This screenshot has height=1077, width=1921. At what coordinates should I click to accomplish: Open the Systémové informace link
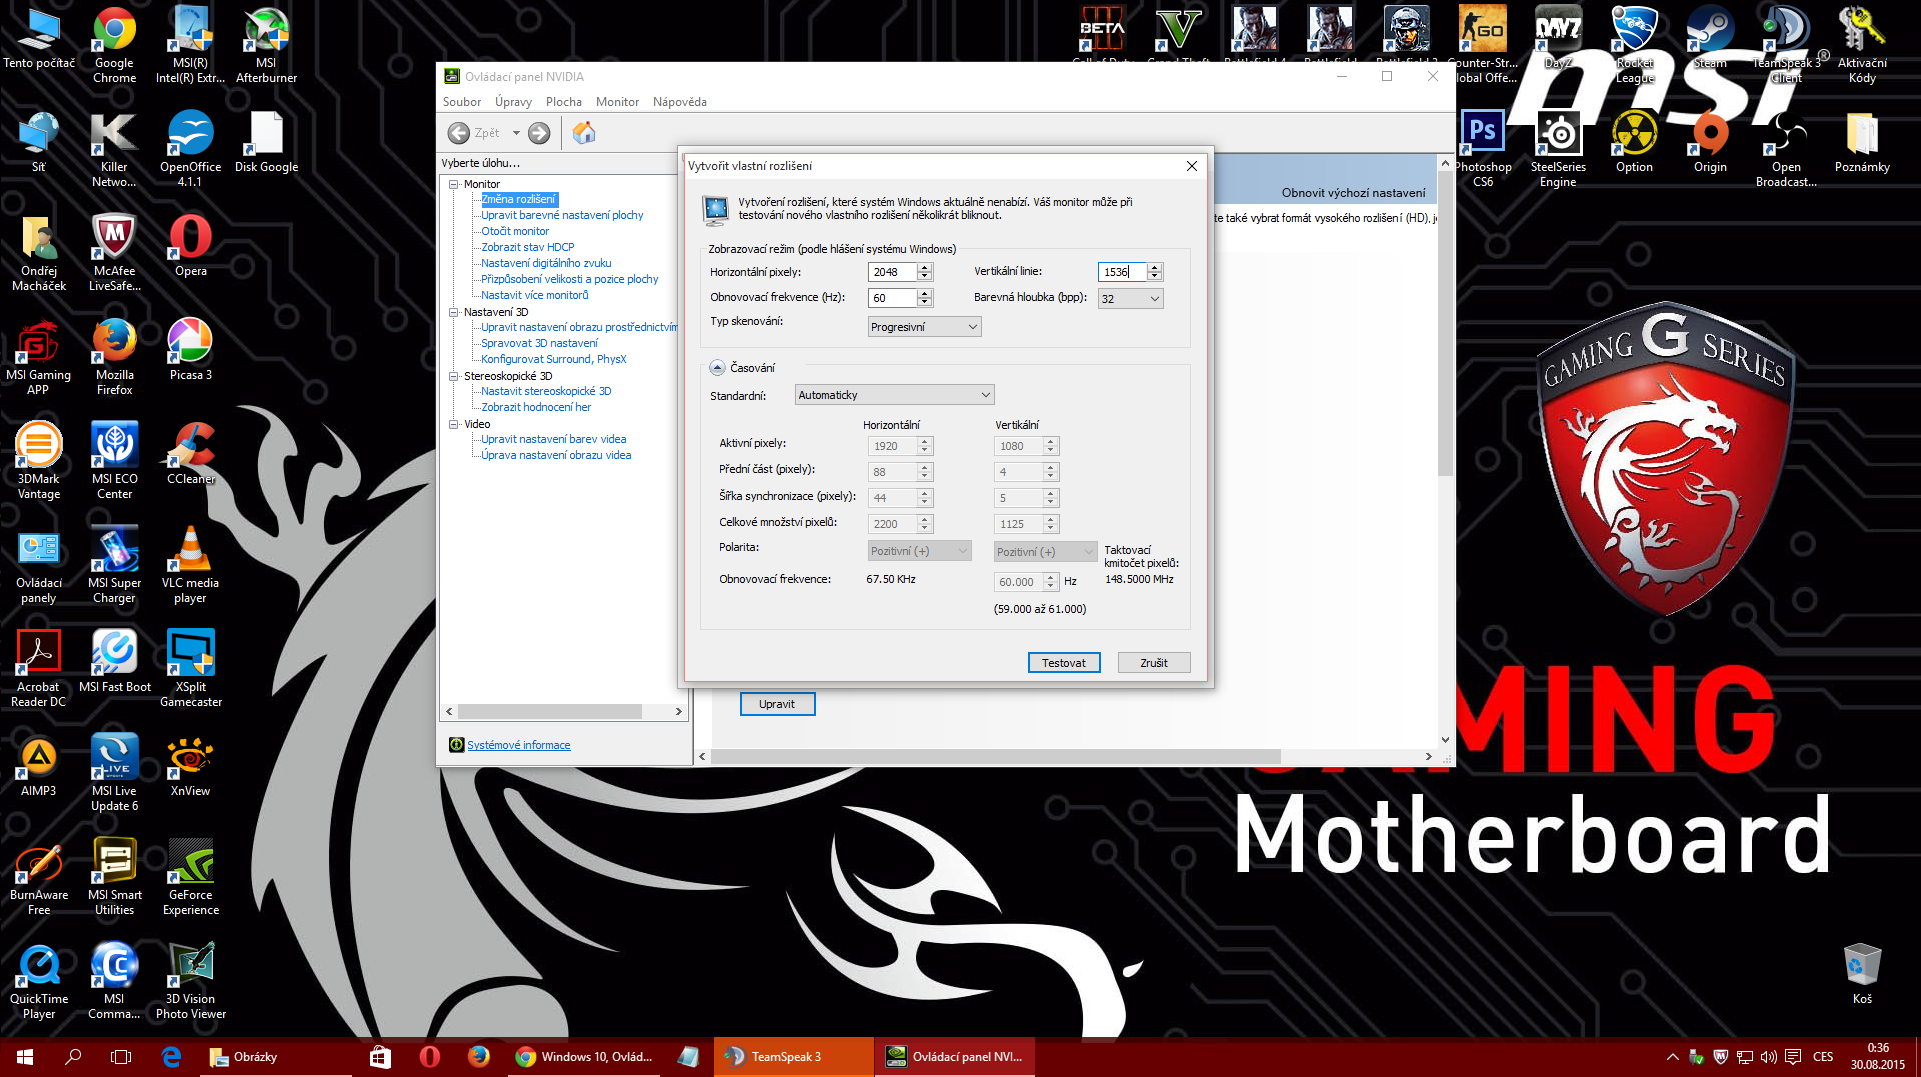(x=518, y=745)
